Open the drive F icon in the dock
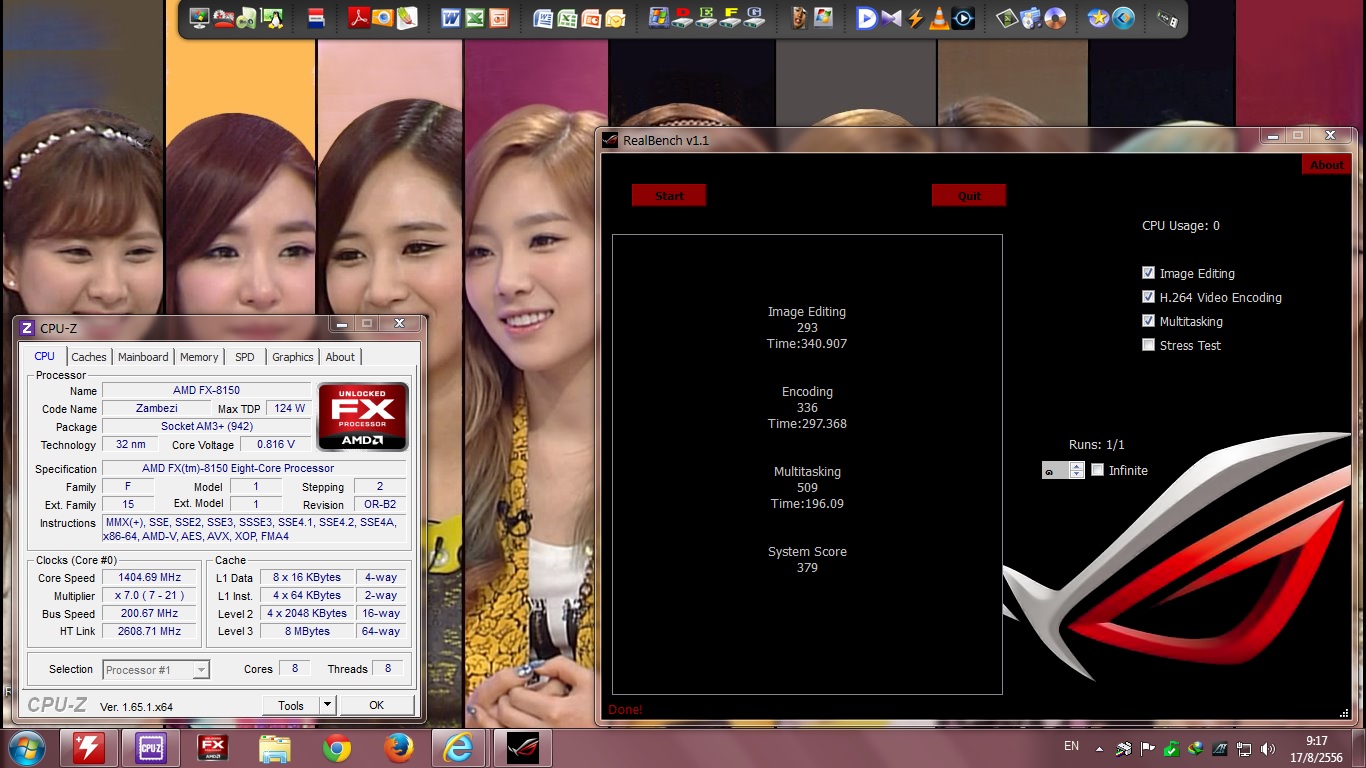Screen dimensions: 1366x768 (731, 18)
